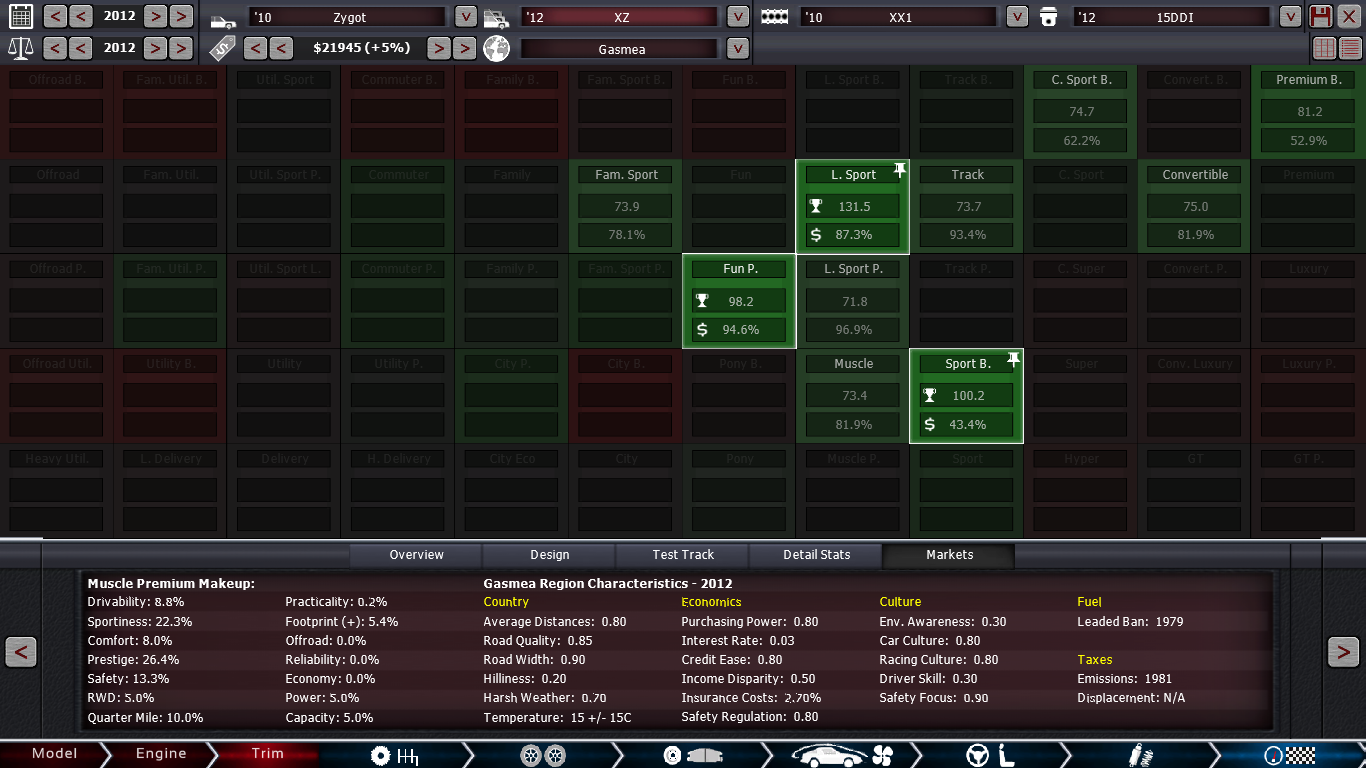Viewport: 1366px width, 768px height.
Task: Select the Markets tab
Action: pyautogui.click(x=949, y=555)
